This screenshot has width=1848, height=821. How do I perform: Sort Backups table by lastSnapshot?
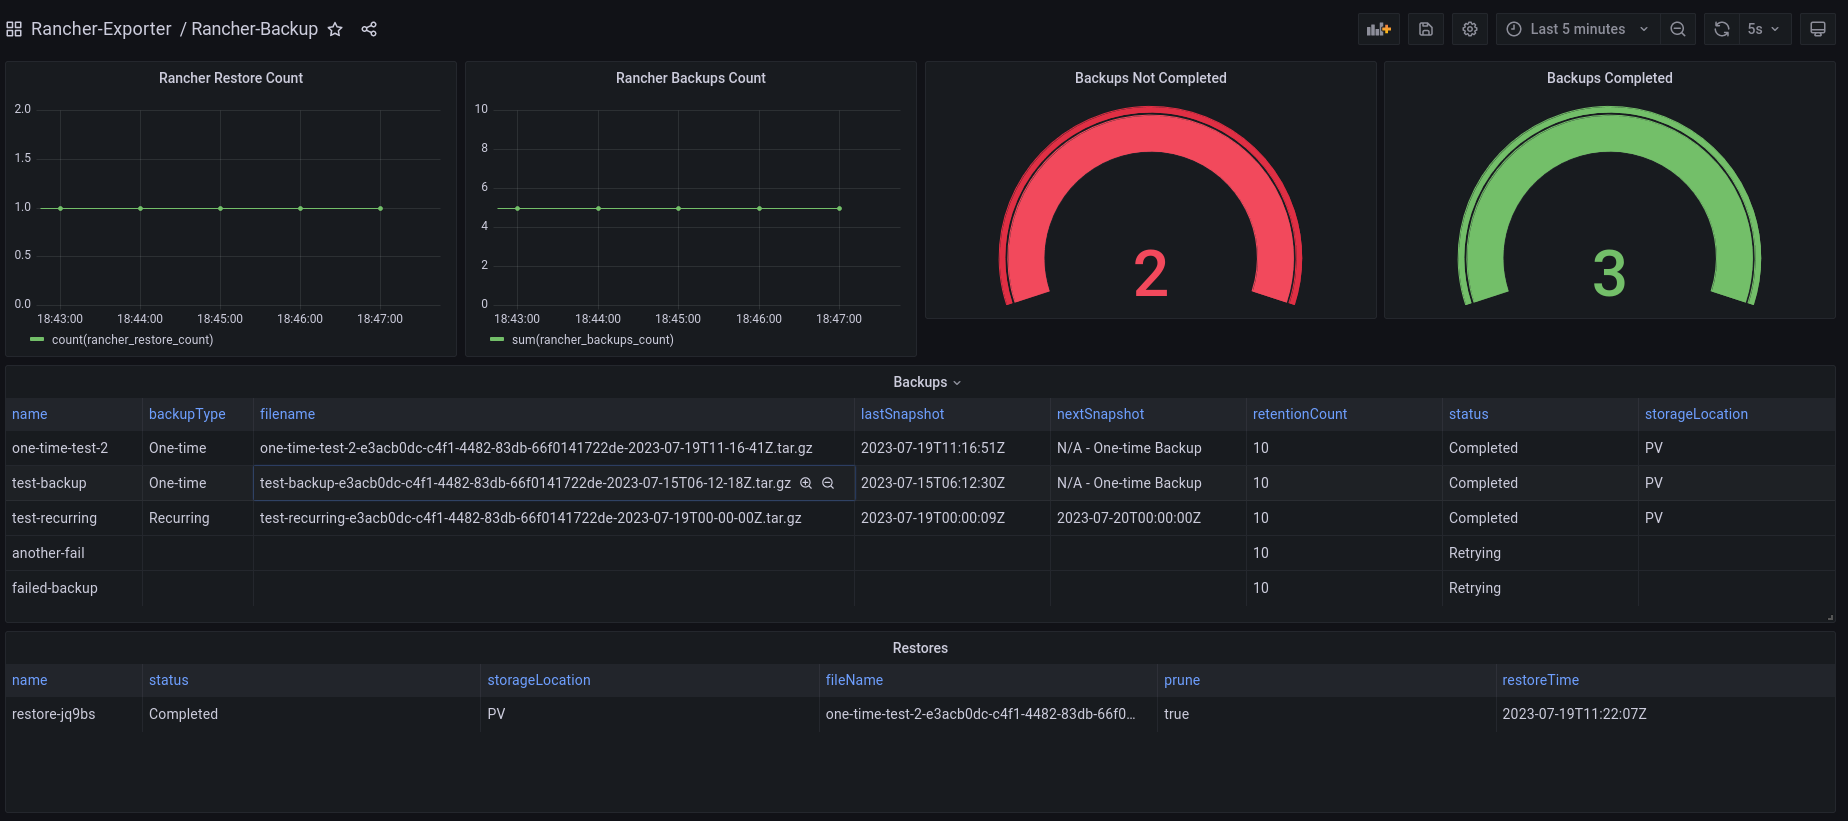(902, 414)
